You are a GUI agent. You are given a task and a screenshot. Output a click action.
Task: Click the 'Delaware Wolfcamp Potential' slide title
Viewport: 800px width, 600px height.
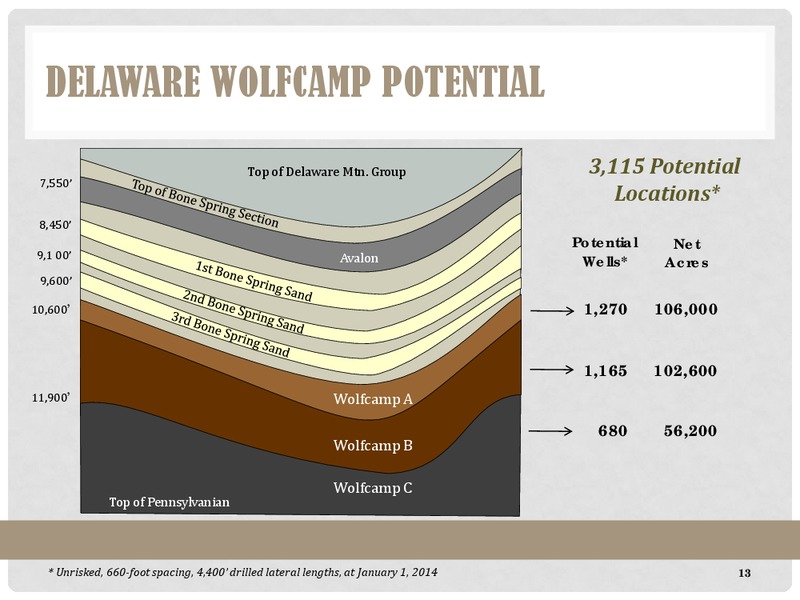point(295,81)
